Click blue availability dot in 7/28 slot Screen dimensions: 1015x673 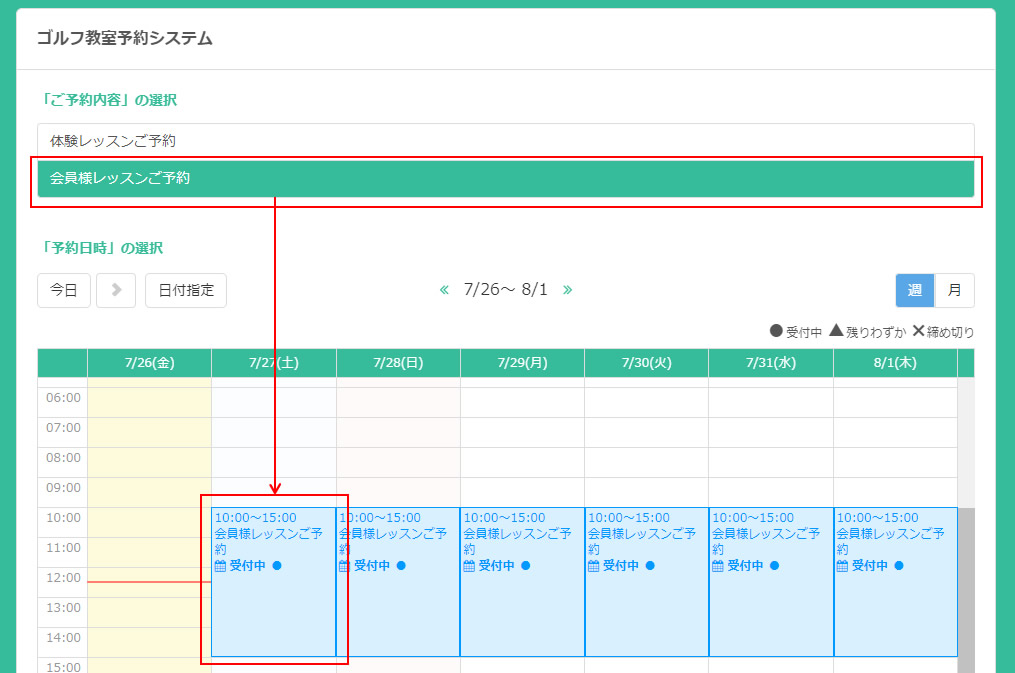tap(401, 566)
